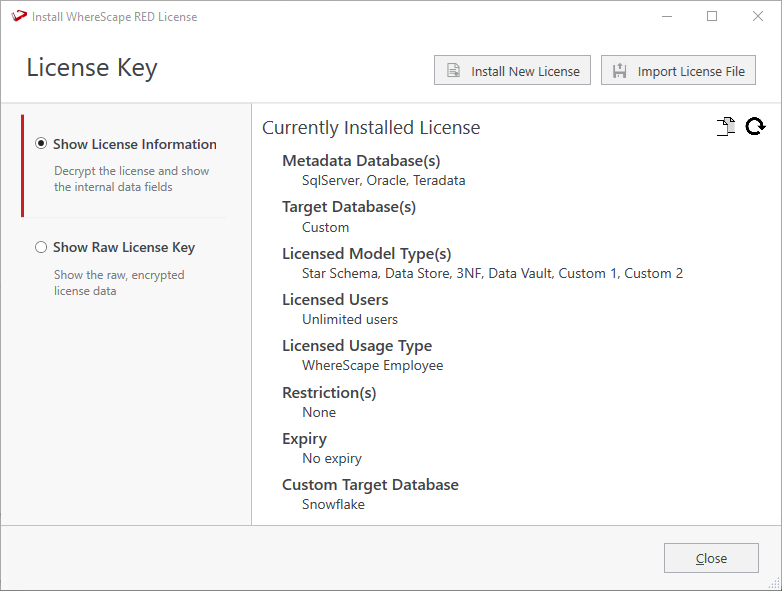The image size is (782, 591).
Task: Click the WhereScape RED logo in title bar
Action: pyautogui.click(x=18, y=17)
